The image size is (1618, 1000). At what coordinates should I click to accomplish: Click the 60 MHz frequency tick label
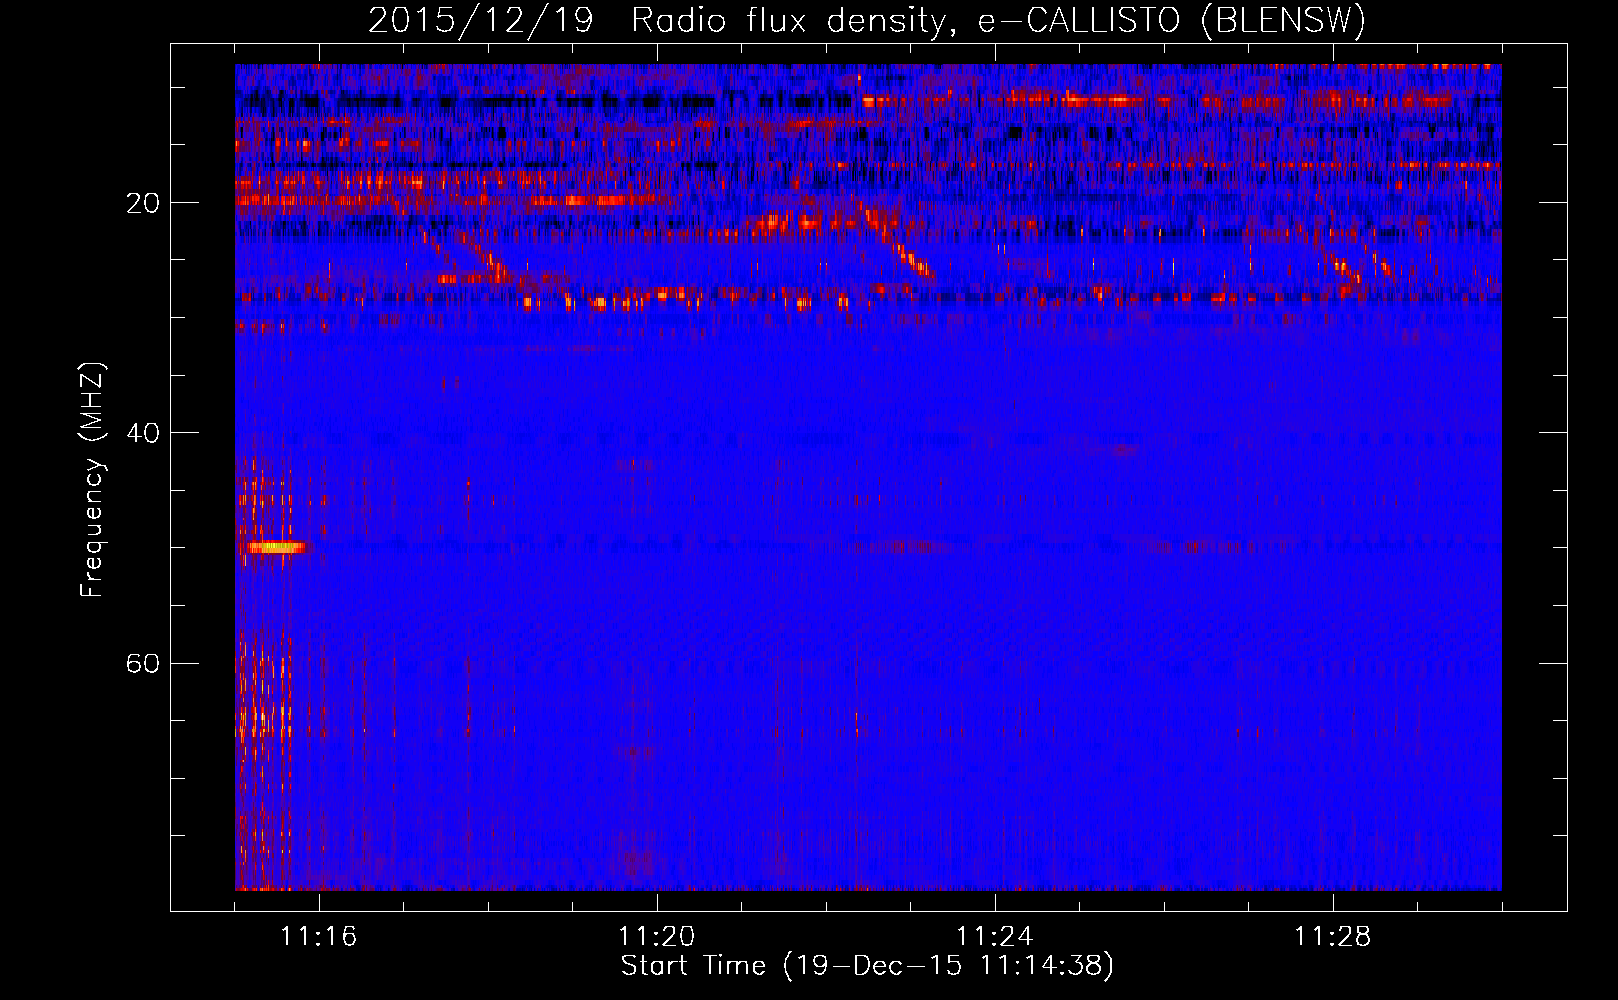click(x=143, y=663)
